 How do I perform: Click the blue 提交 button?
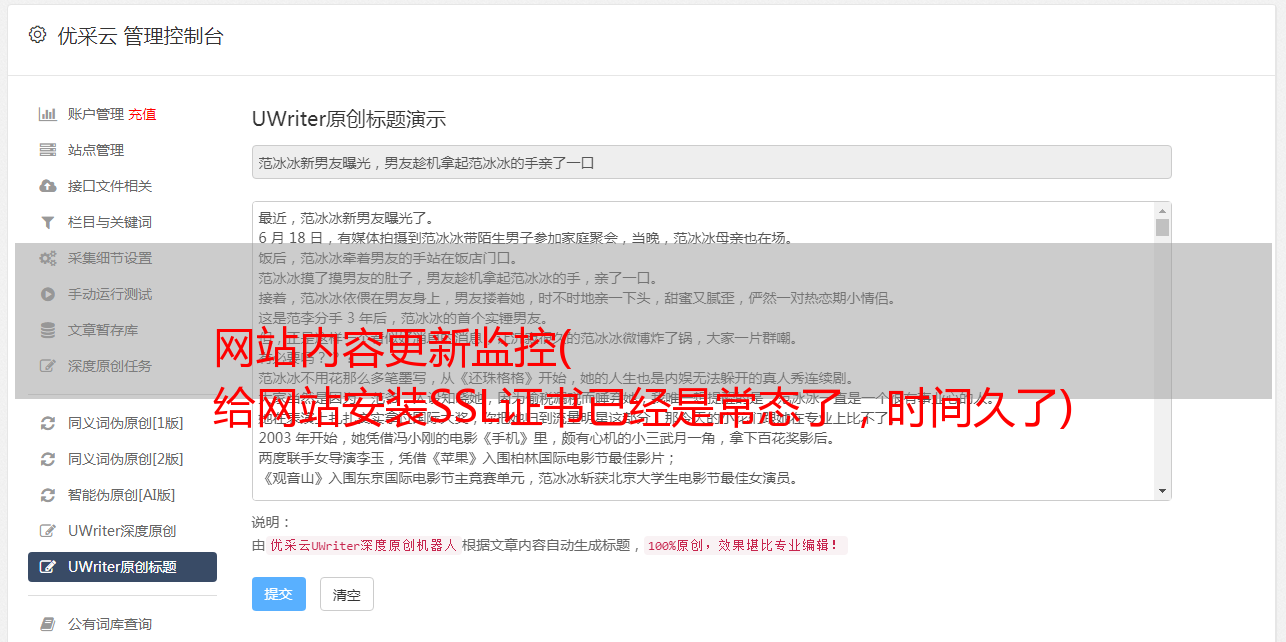click(278, 594)
